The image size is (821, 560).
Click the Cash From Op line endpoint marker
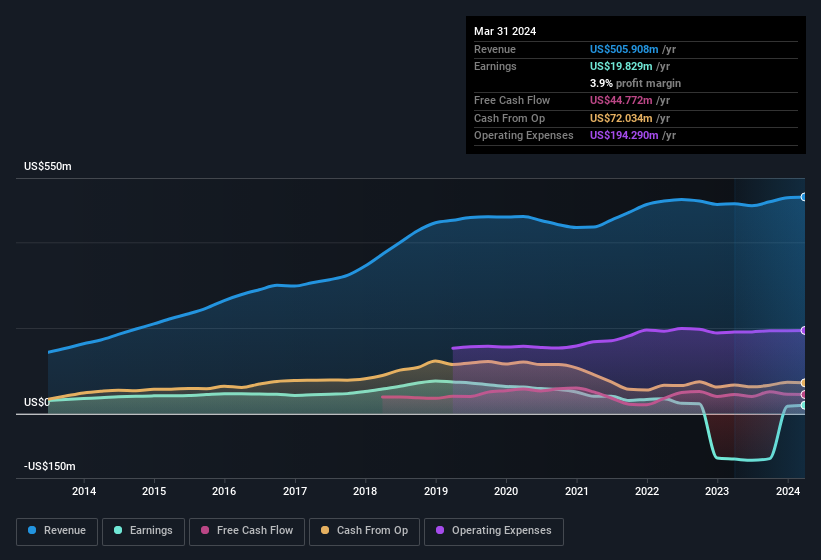click(x=803, y=383)
